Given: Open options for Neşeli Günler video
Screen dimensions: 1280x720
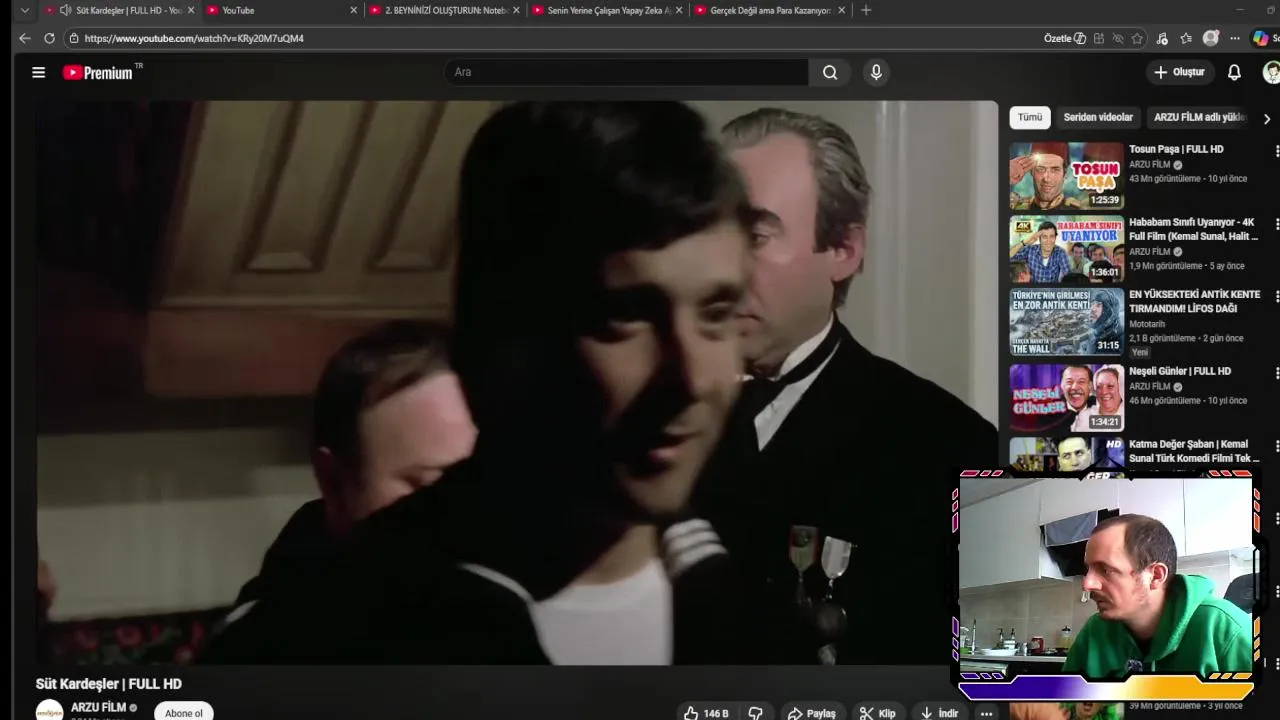Looking at the screenshot, I should [1276, 373].
